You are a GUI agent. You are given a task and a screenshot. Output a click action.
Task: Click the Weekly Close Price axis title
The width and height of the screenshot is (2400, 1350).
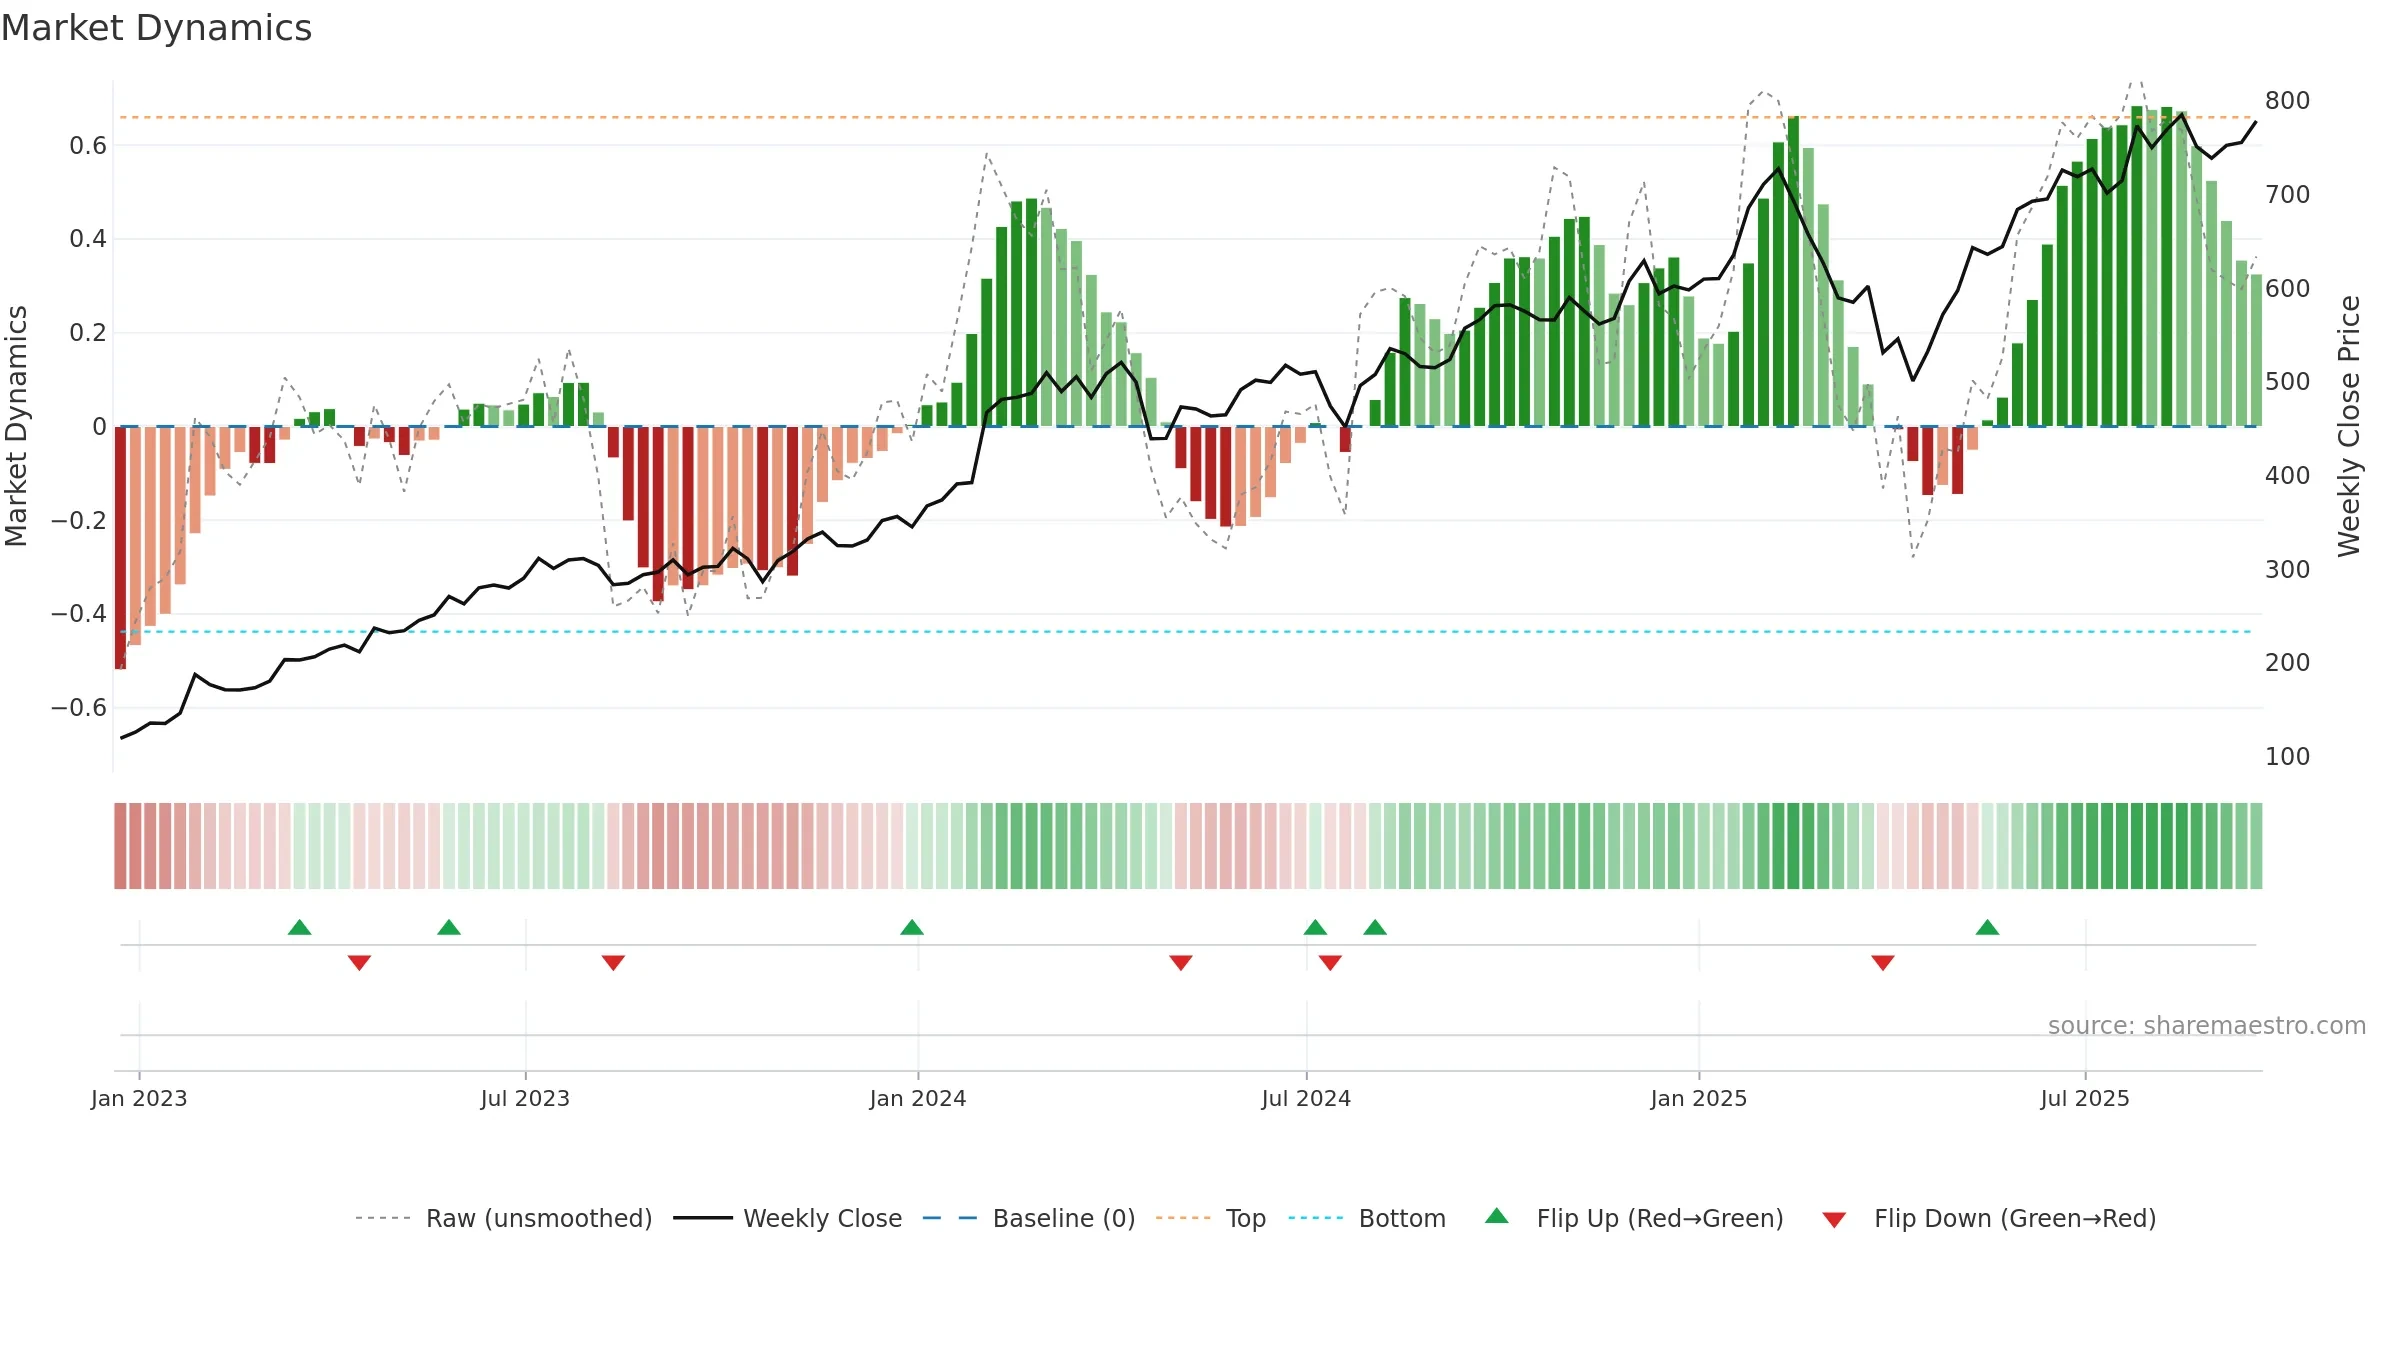2349,426
